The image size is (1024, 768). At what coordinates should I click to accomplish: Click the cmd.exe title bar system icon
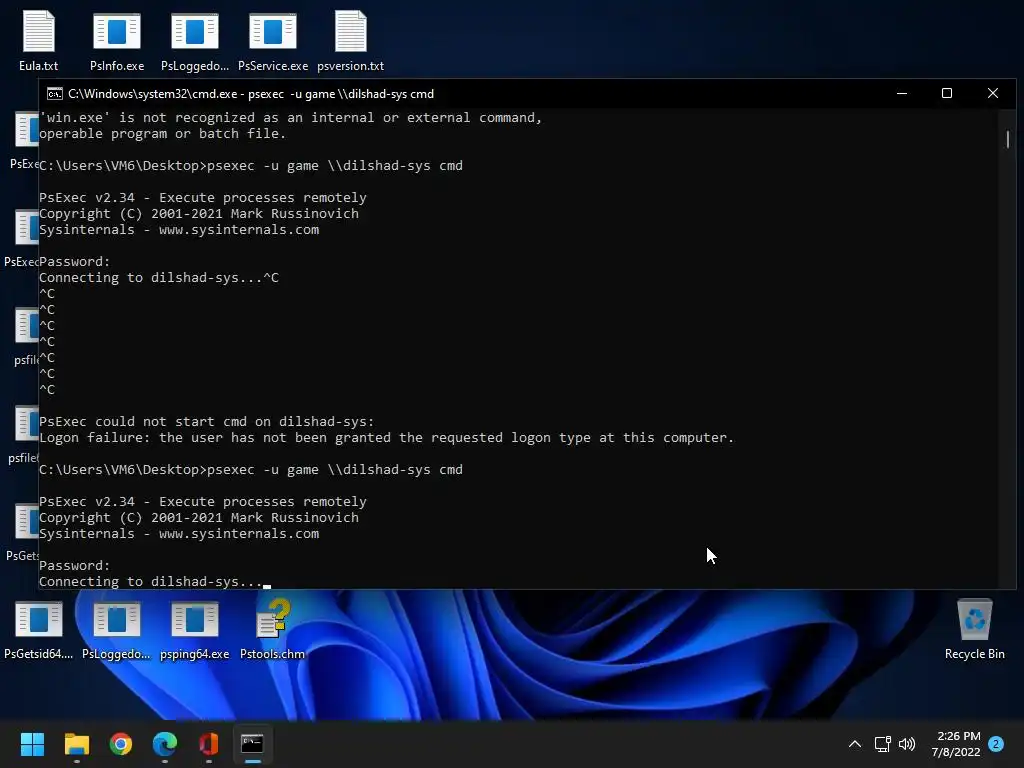point(55,94)
